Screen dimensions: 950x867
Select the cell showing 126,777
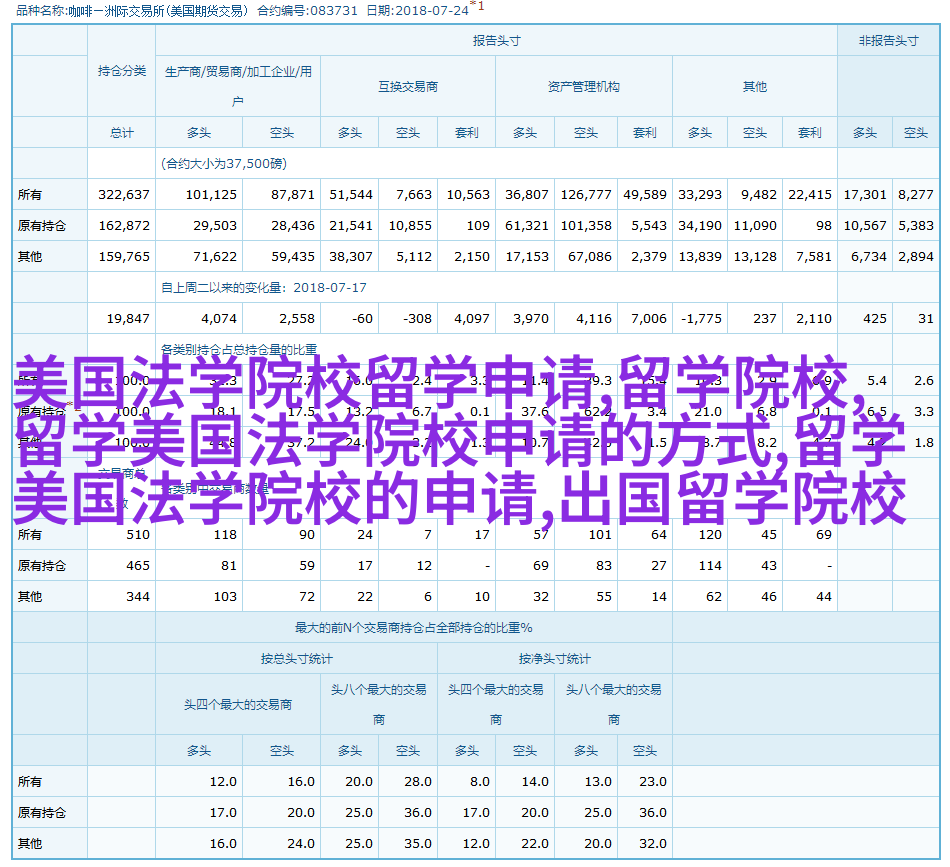[x=586, y=195]
